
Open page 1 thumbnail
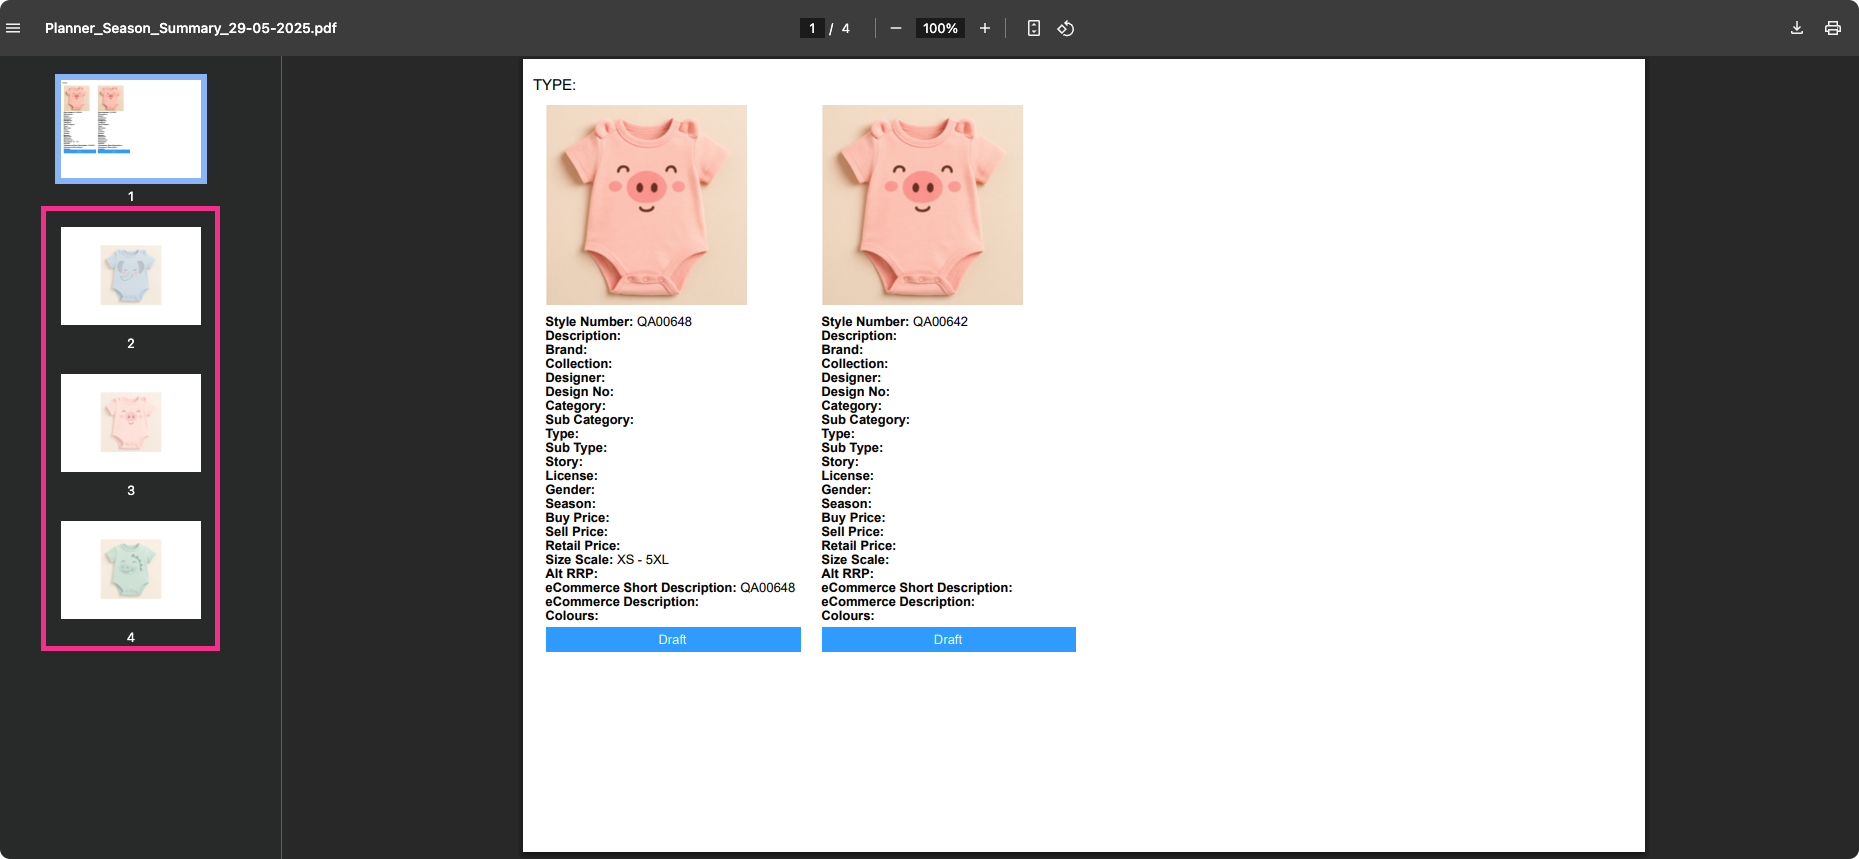point(131,129)
